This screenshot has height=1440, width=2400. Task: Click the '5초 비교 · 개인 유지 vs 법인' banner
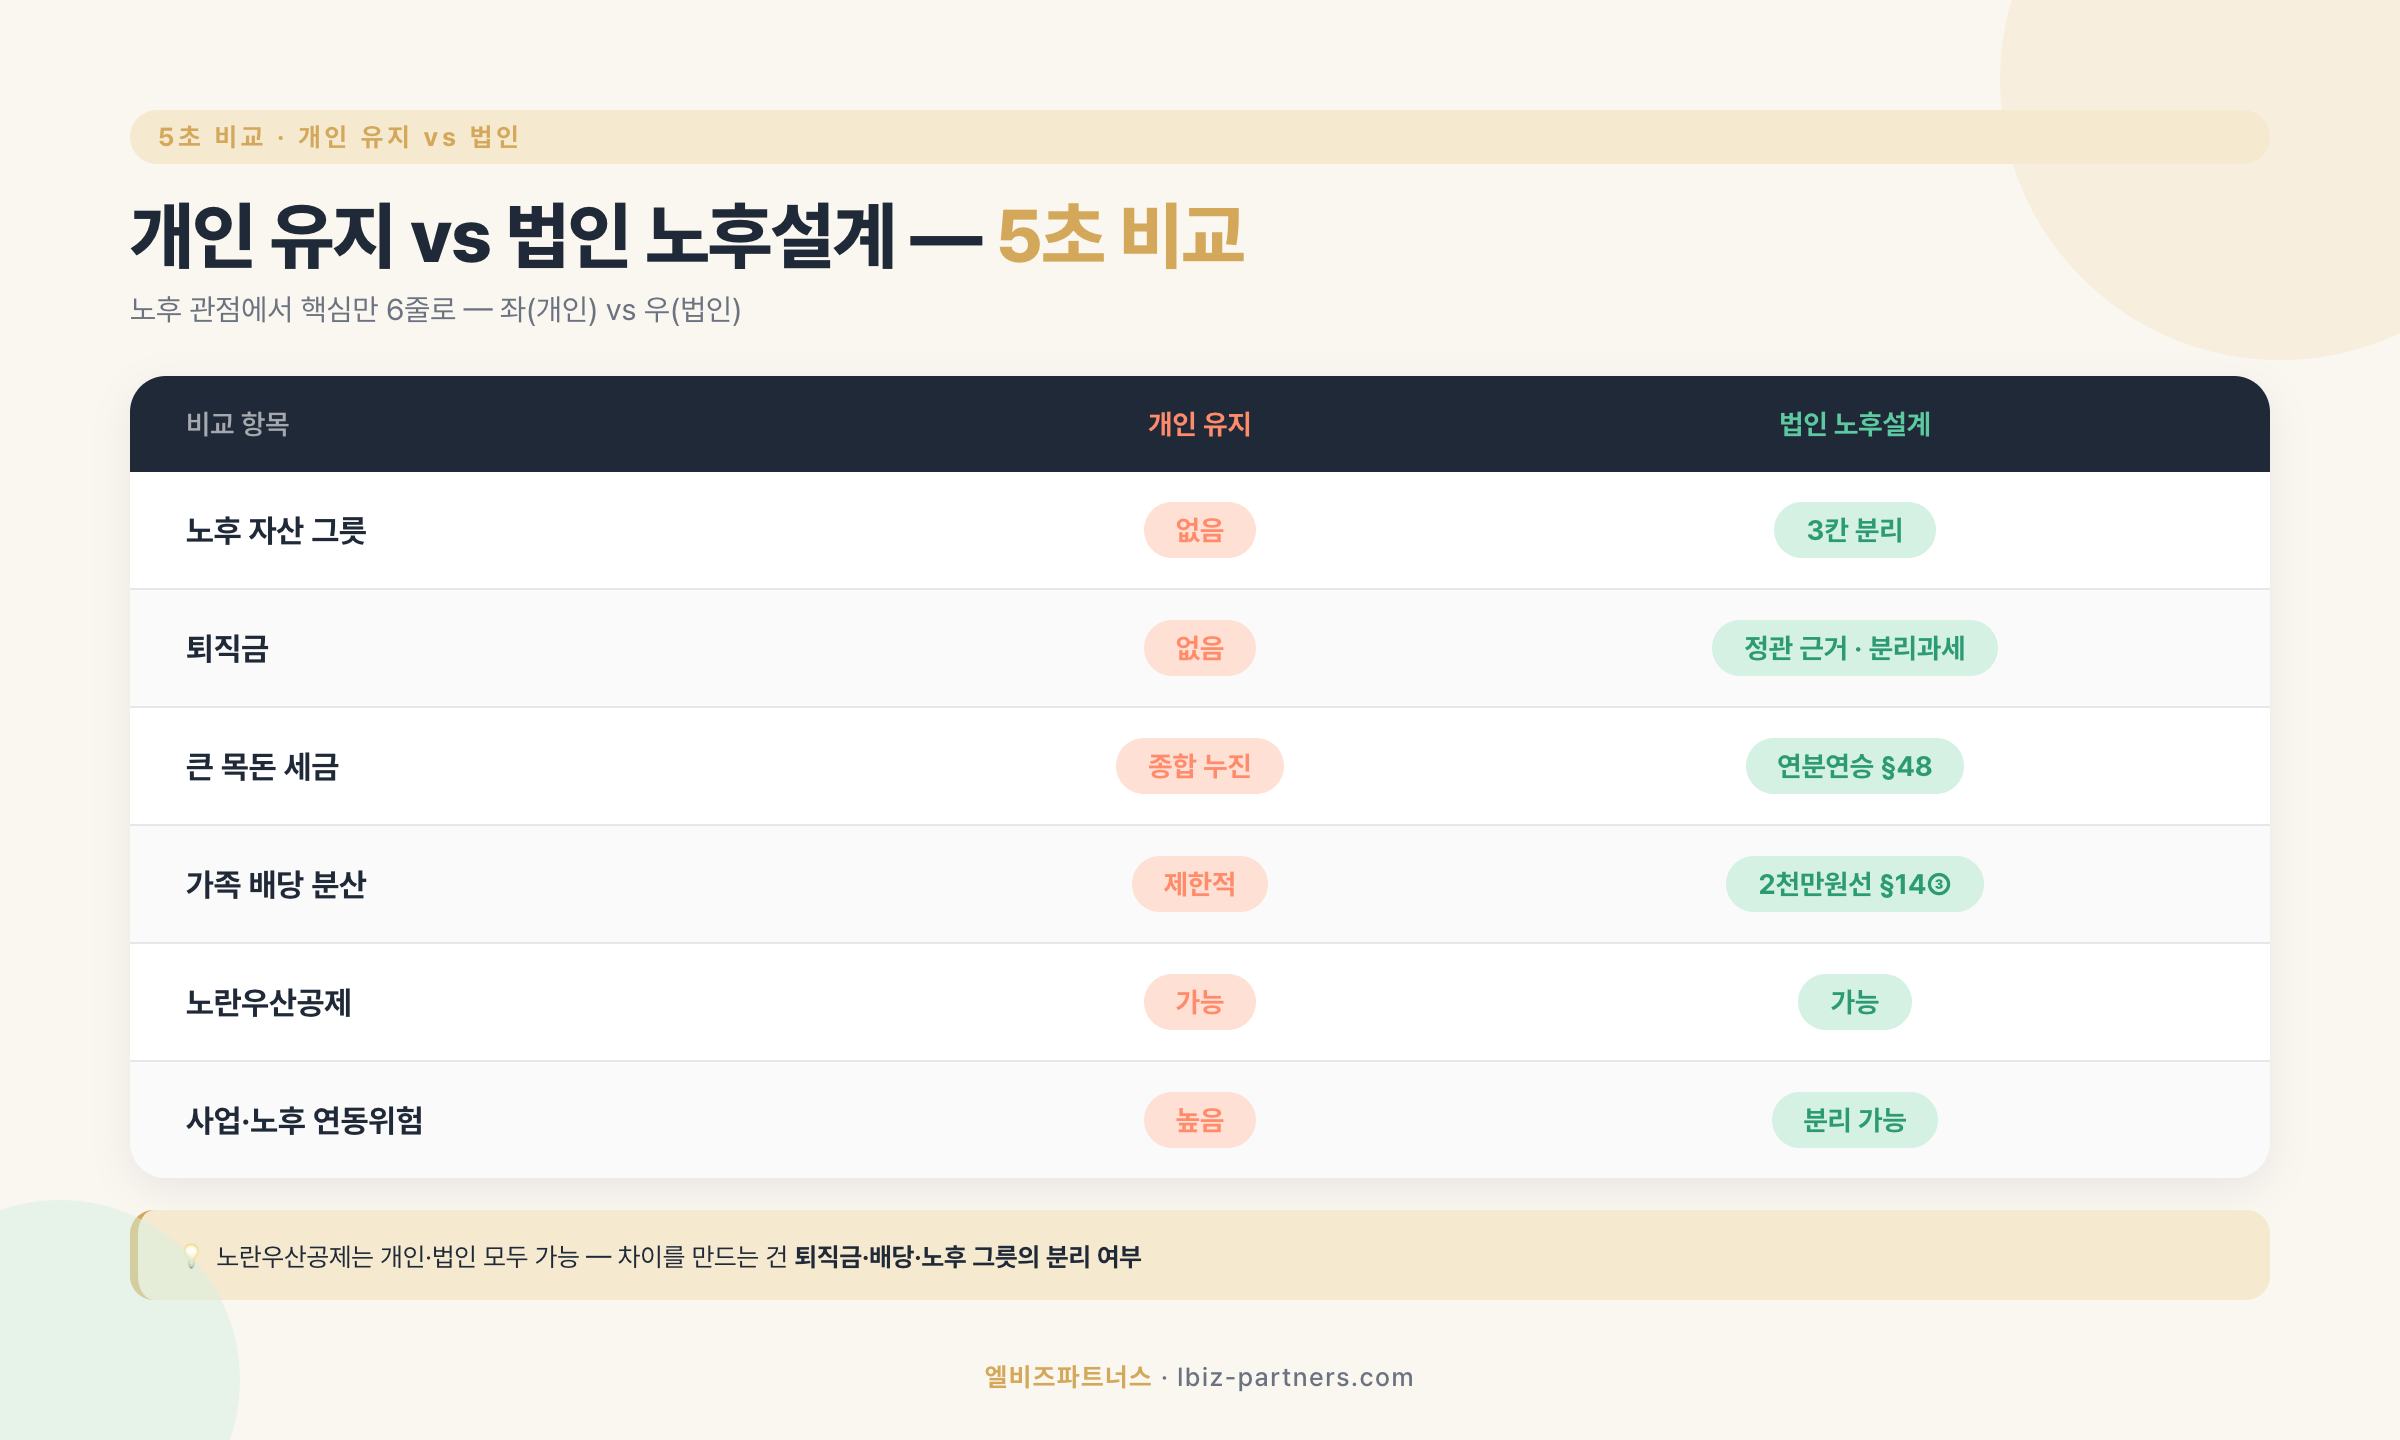[1199, 137]
